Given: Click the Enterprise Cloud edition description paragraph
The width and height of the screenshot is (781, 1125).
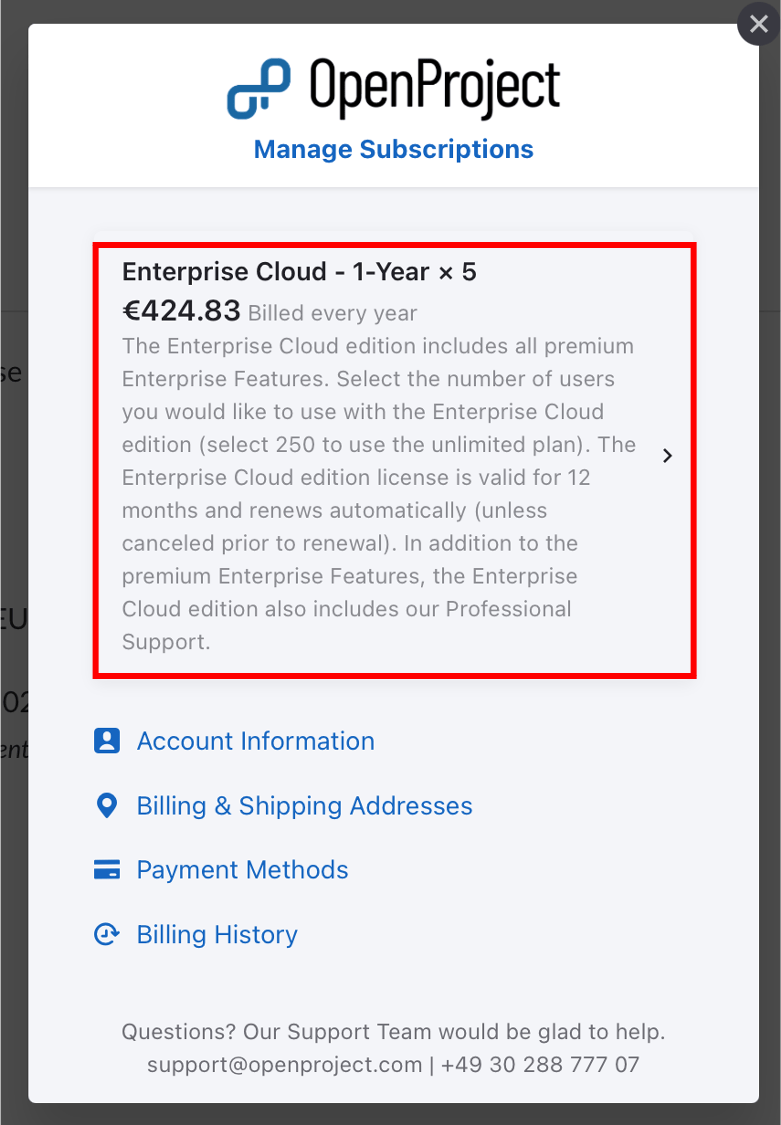Looking at the screenshot, I should click(378, 494).
